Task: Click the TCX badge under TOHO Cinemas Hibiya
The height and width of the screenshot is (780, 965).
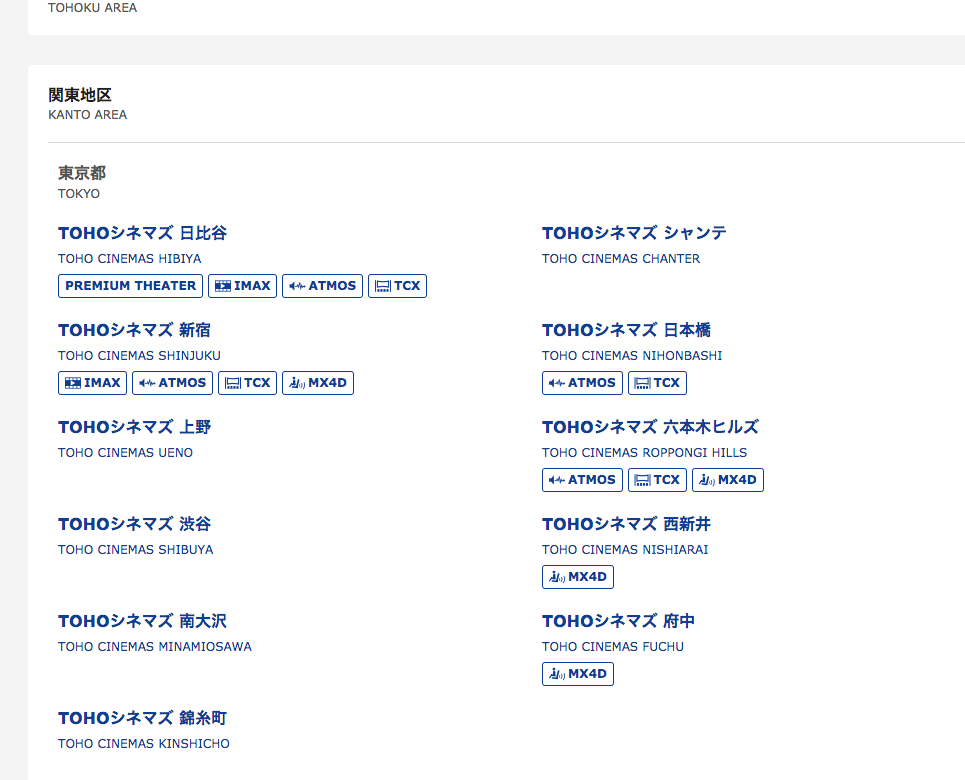Action: [397, 286]
